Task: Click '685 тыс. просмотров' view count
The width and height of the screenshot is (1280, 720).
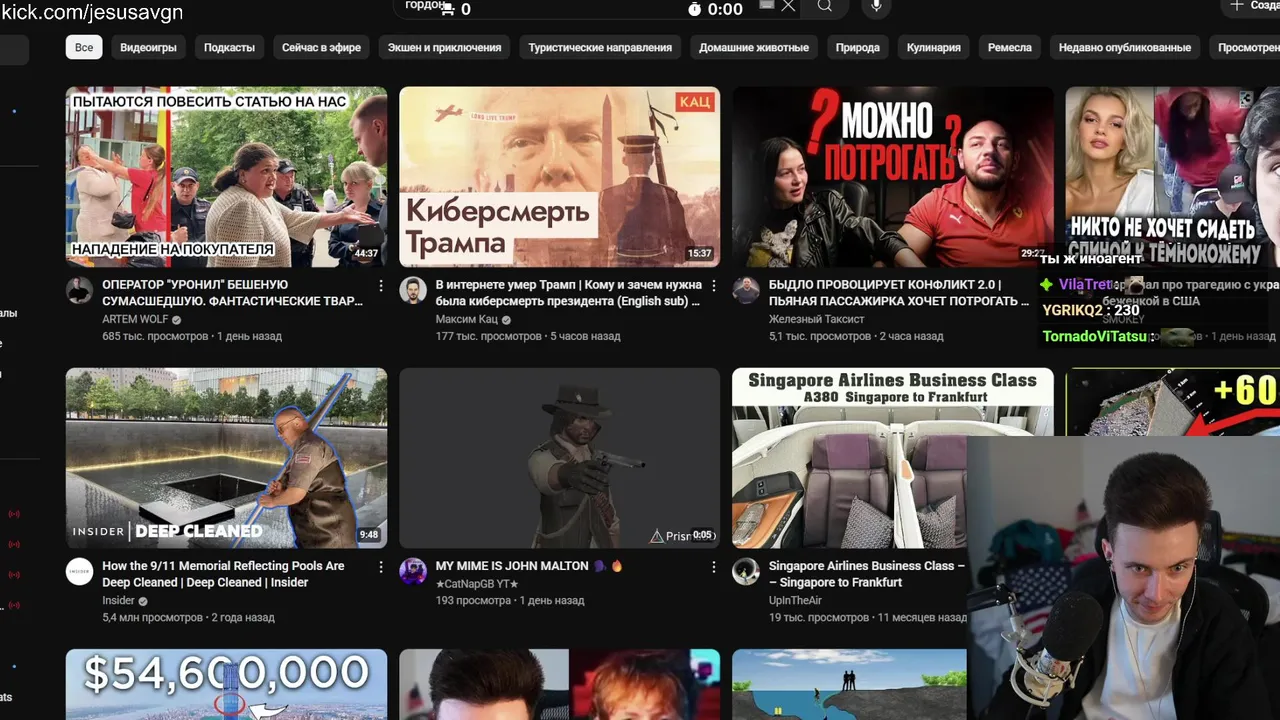Action: [155, 337]
